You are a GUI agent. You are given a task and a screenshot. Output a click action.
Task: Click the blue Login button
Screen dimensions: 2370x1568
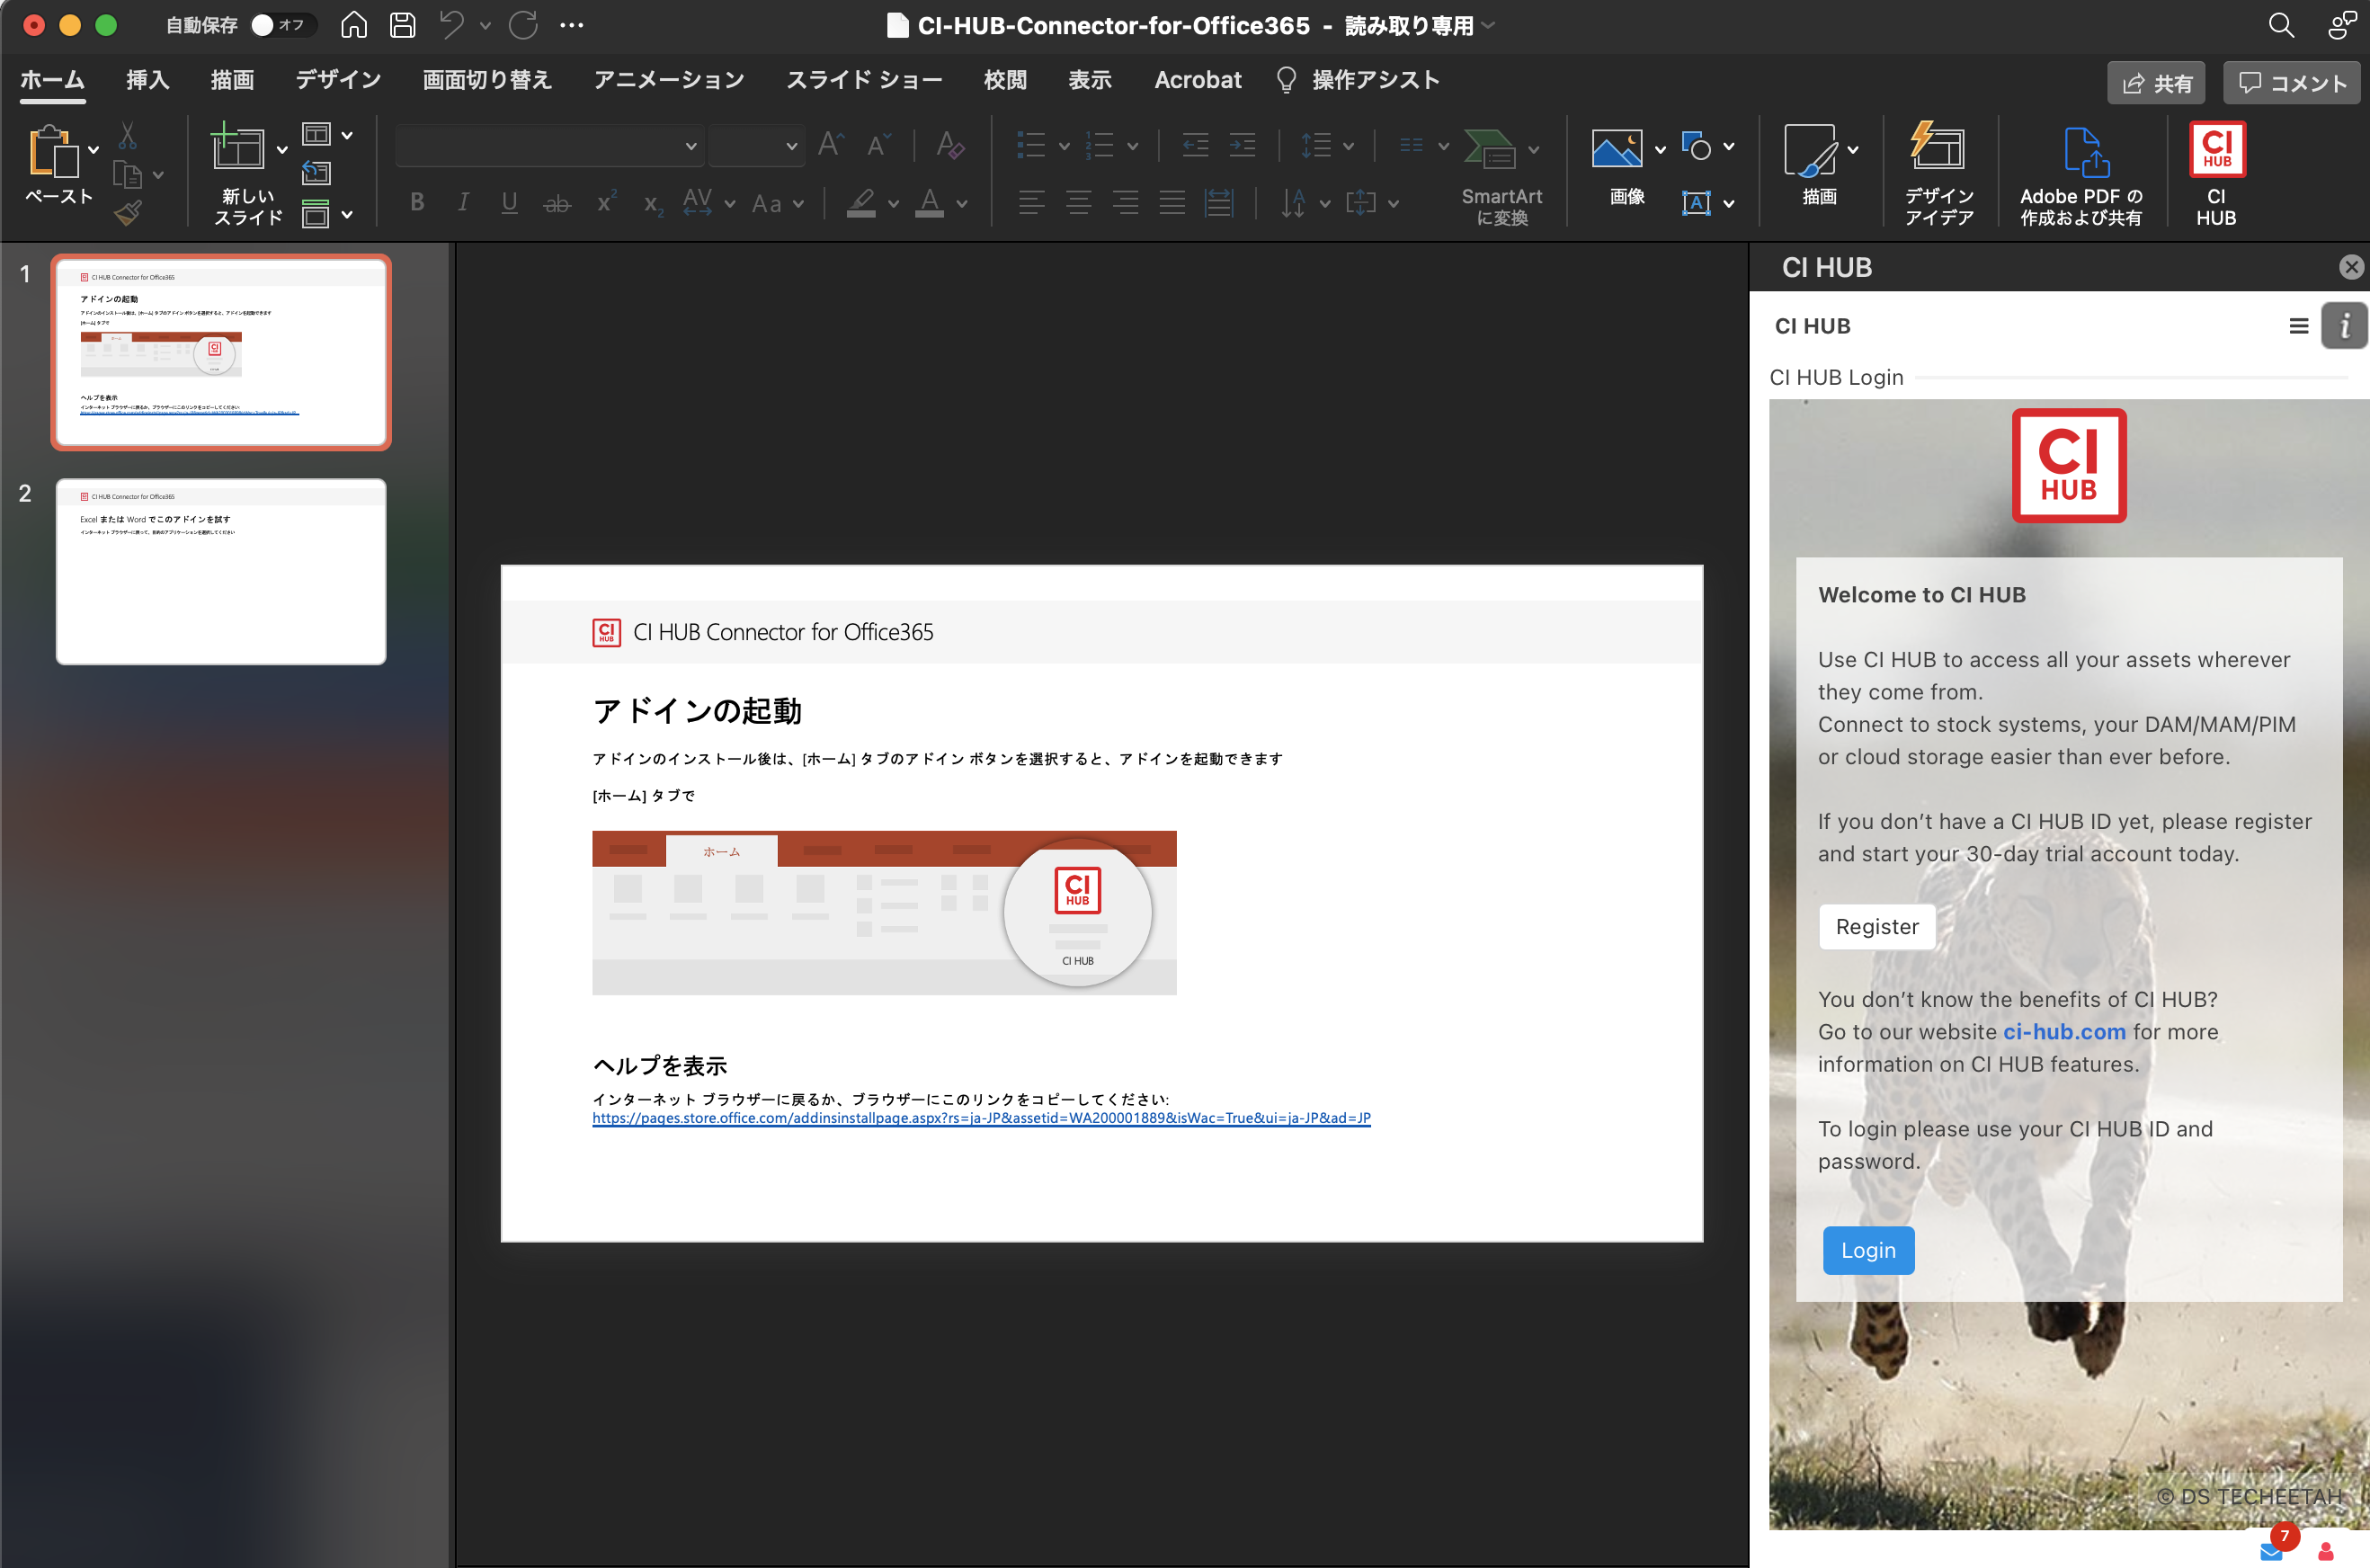point(1868,1250)
